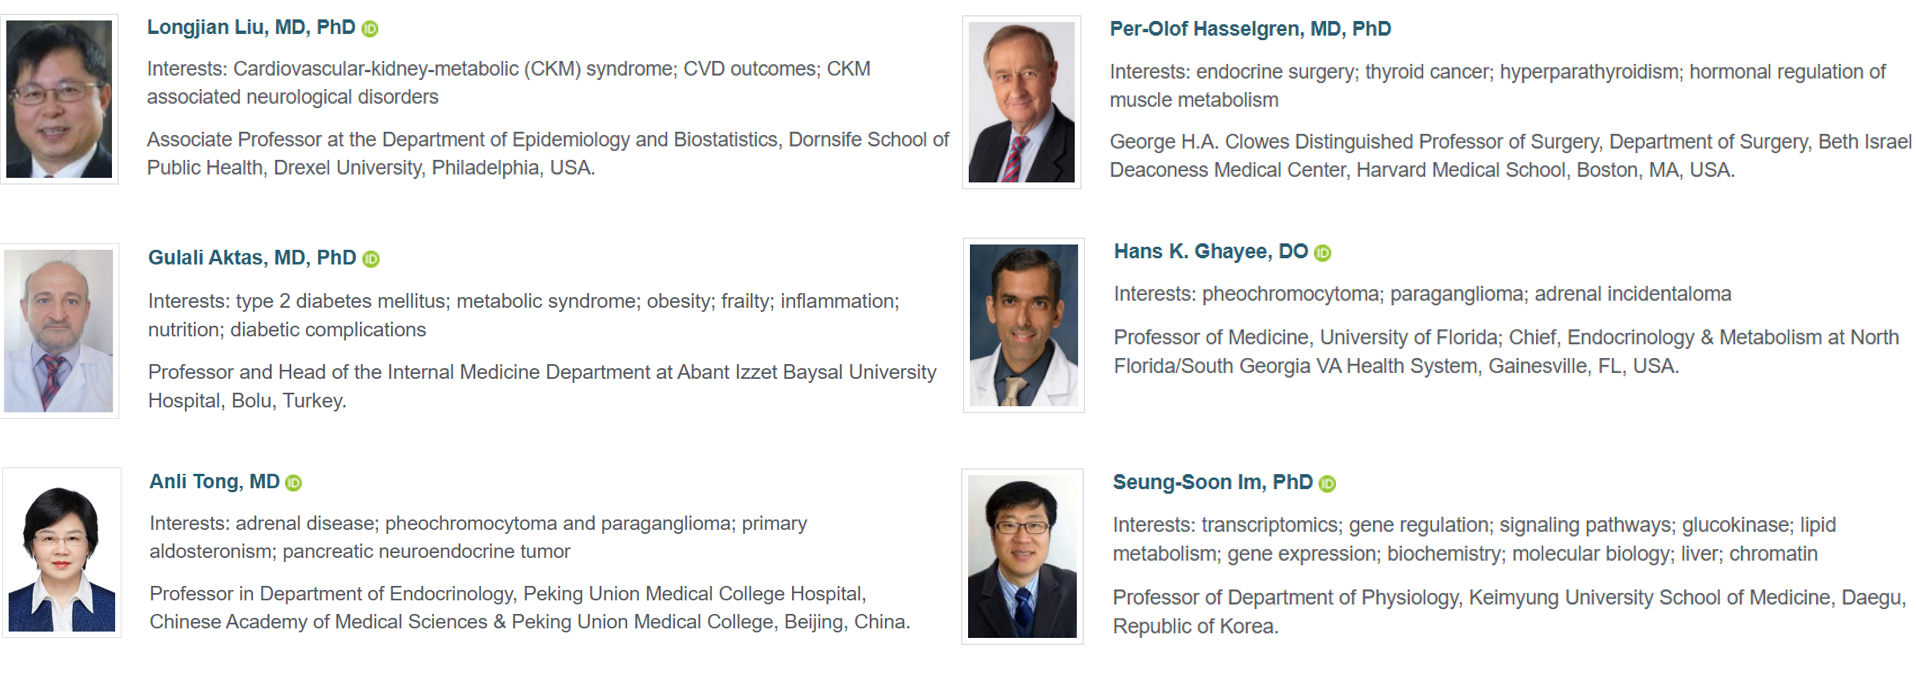The image size is (1916, 675).
Task: Open ORCID icon beside Hans K. Ghayee
Action: (1322, 253)
